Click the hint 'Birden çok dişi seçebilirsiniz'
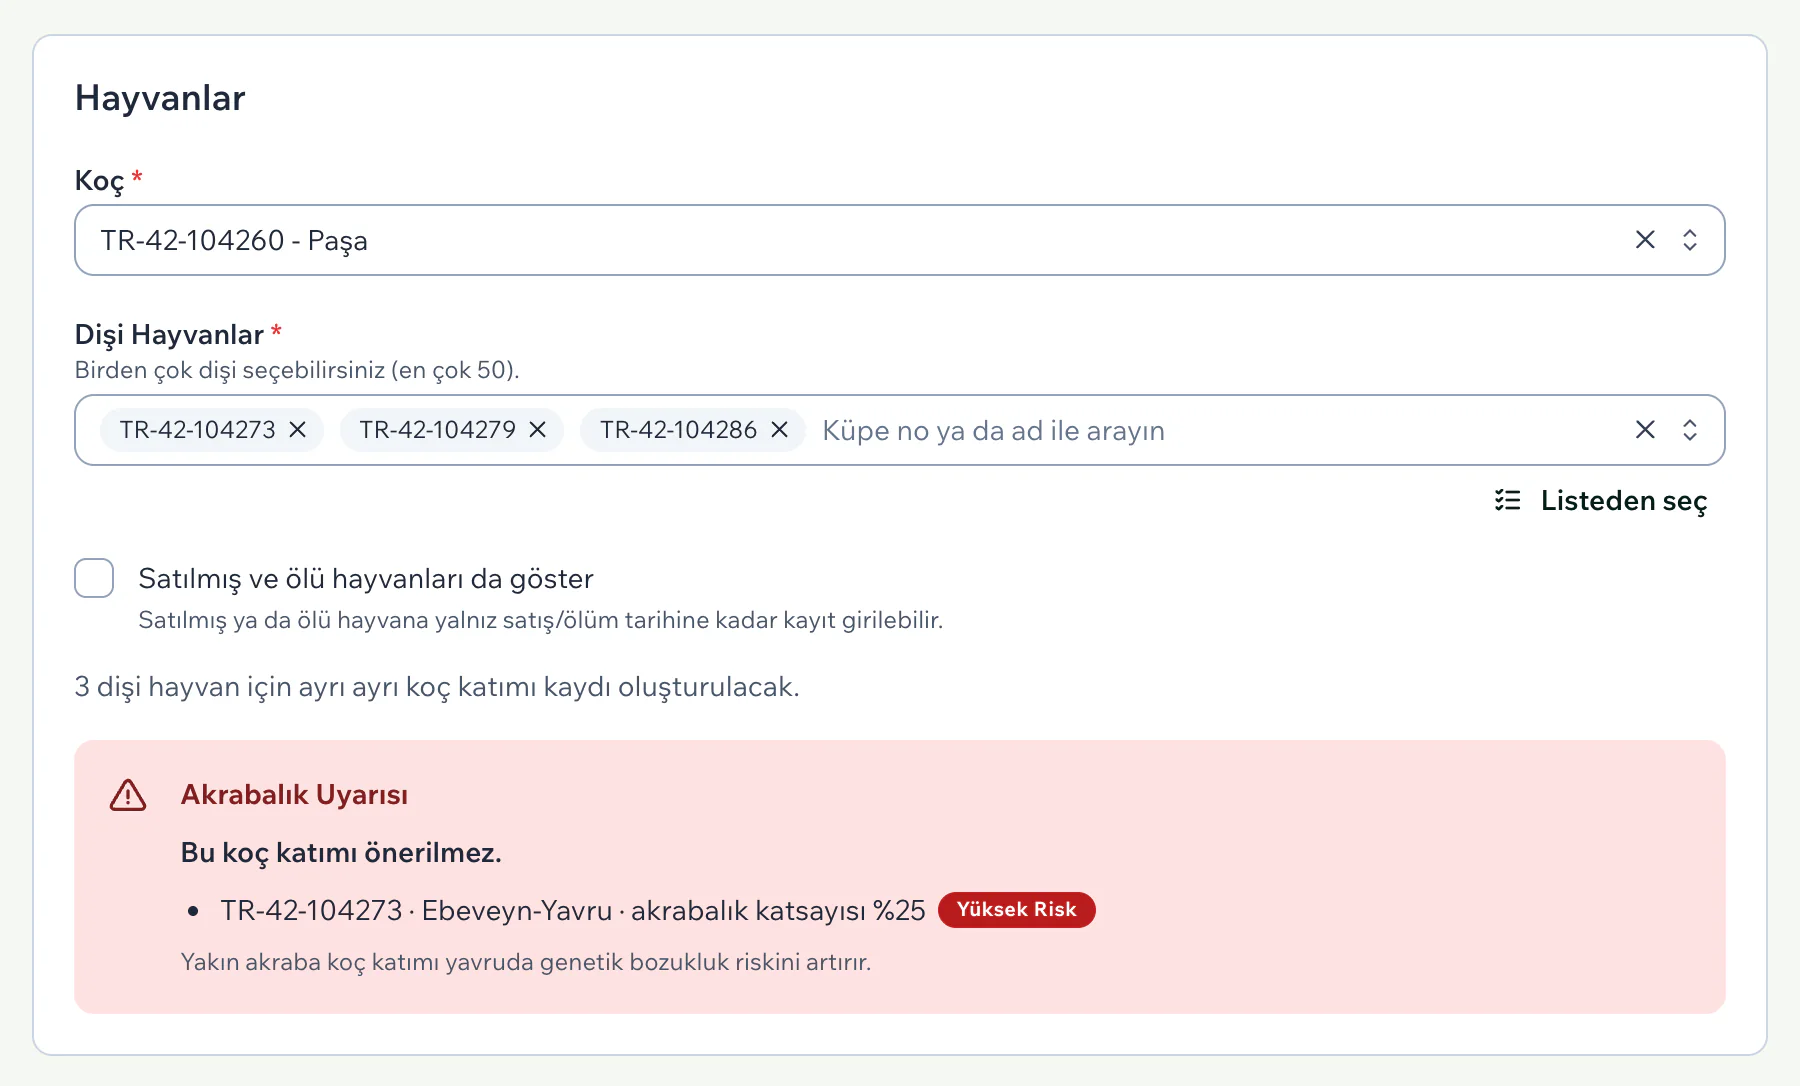 (x=297, y=370)
